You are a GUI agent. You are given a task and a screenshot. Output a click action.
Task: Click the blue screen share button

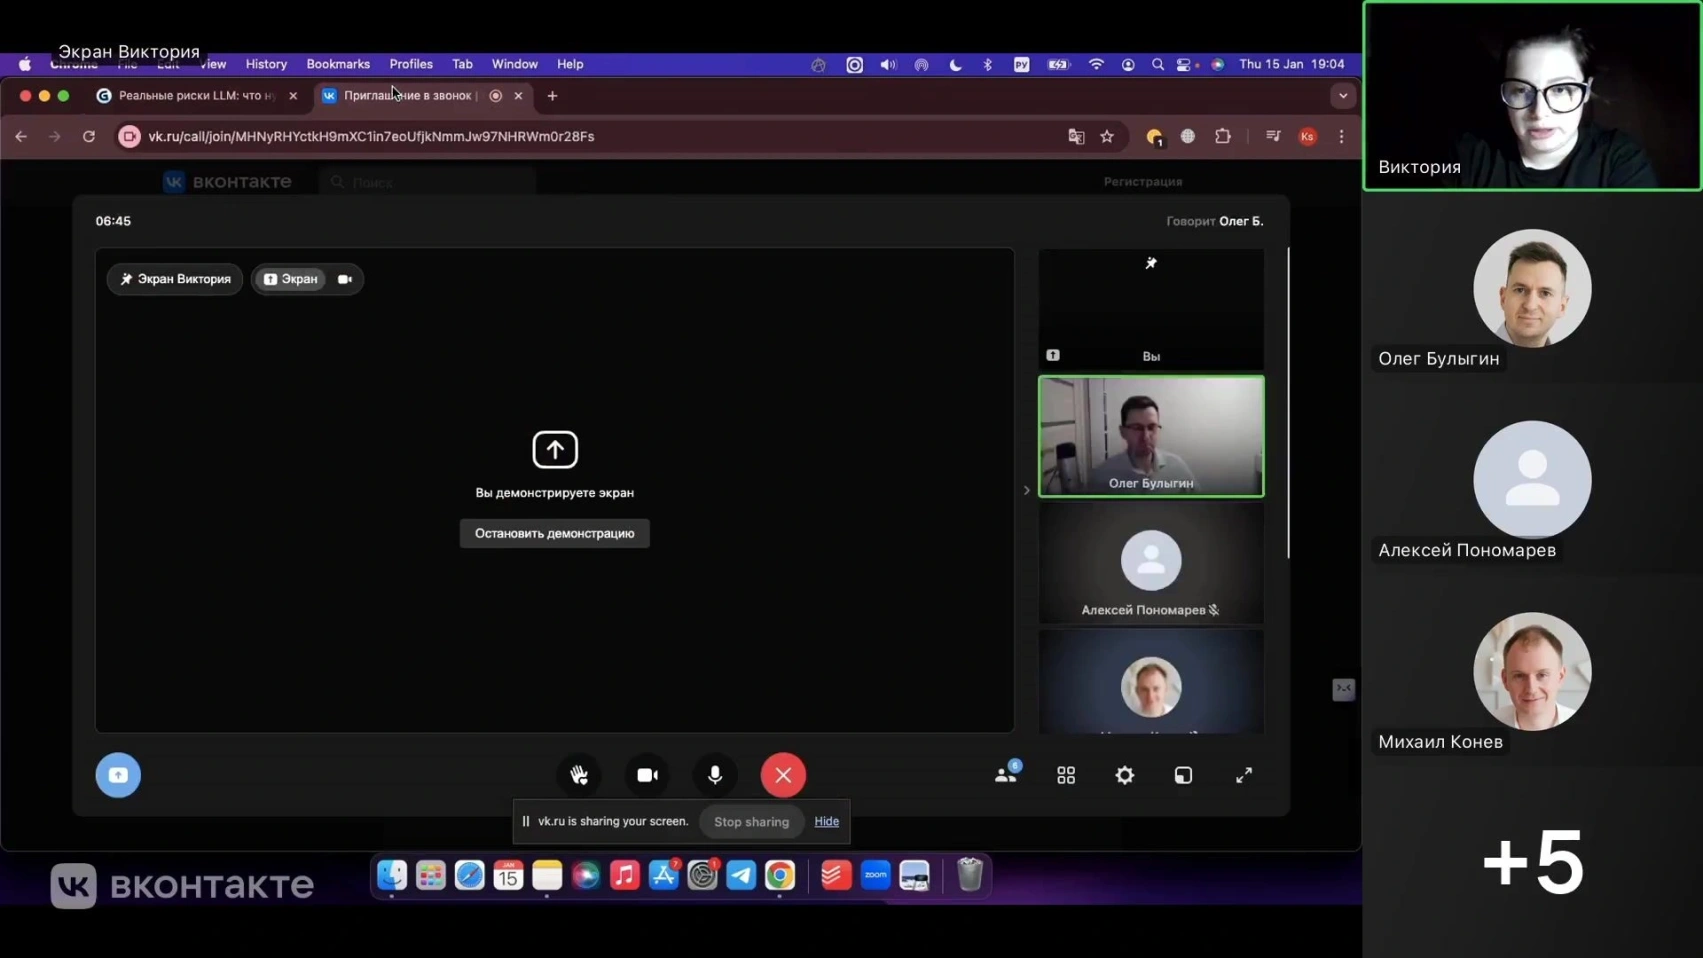click(118, 775)
